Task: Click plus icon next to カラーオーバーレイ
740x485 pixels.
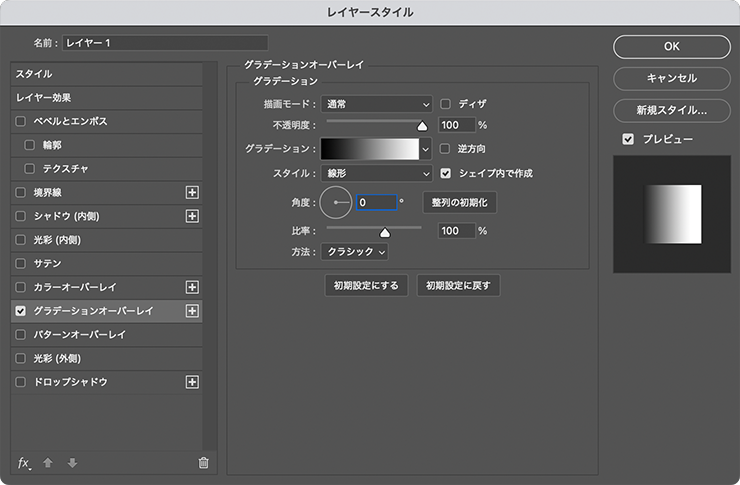Action: [x=193, y=287]
